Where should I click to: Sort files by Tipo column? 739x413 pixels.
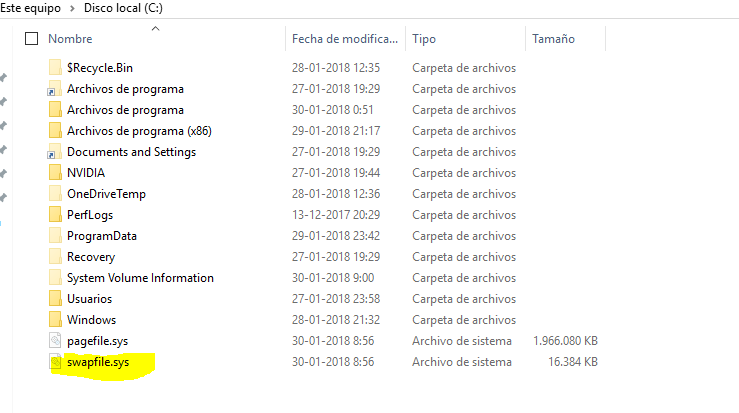coord(424,39)
